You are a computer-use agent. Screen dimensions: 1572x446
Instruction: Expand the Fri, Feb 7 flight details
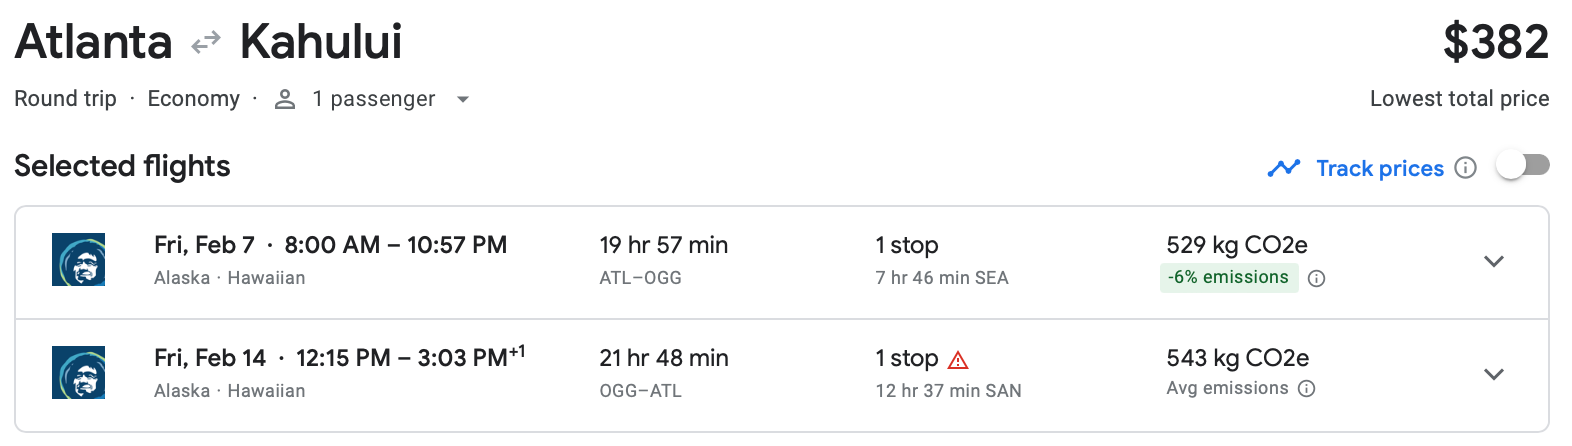(x=1493, y=262)
